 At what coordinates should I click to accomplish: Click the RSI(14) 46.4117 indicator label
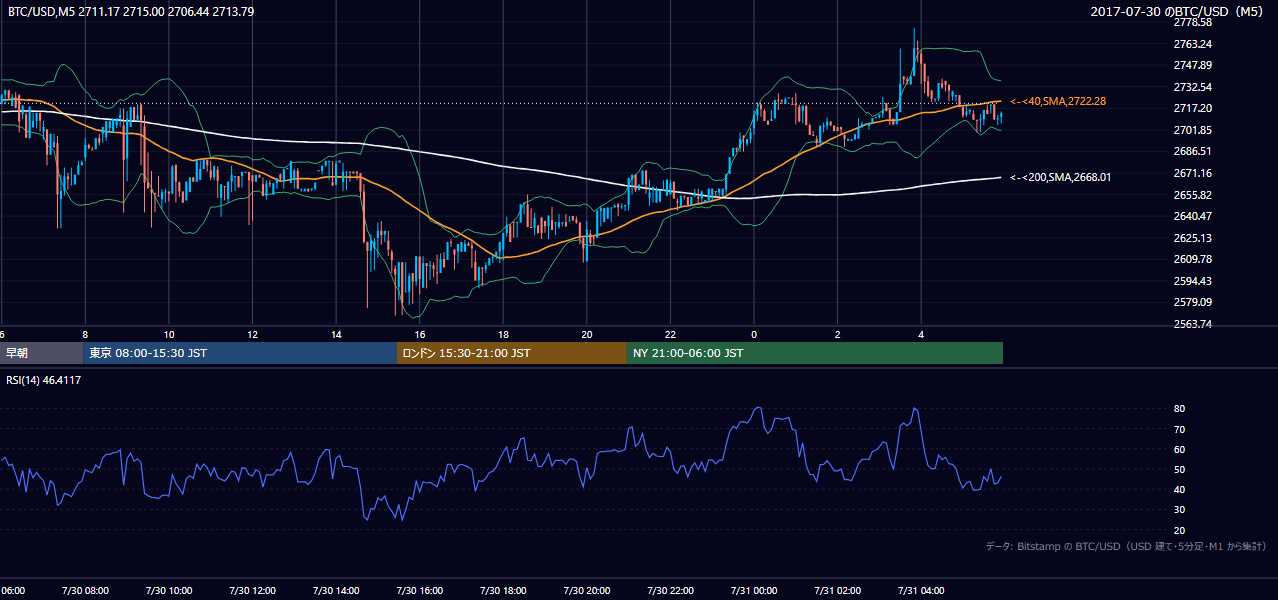pos(44,380)
